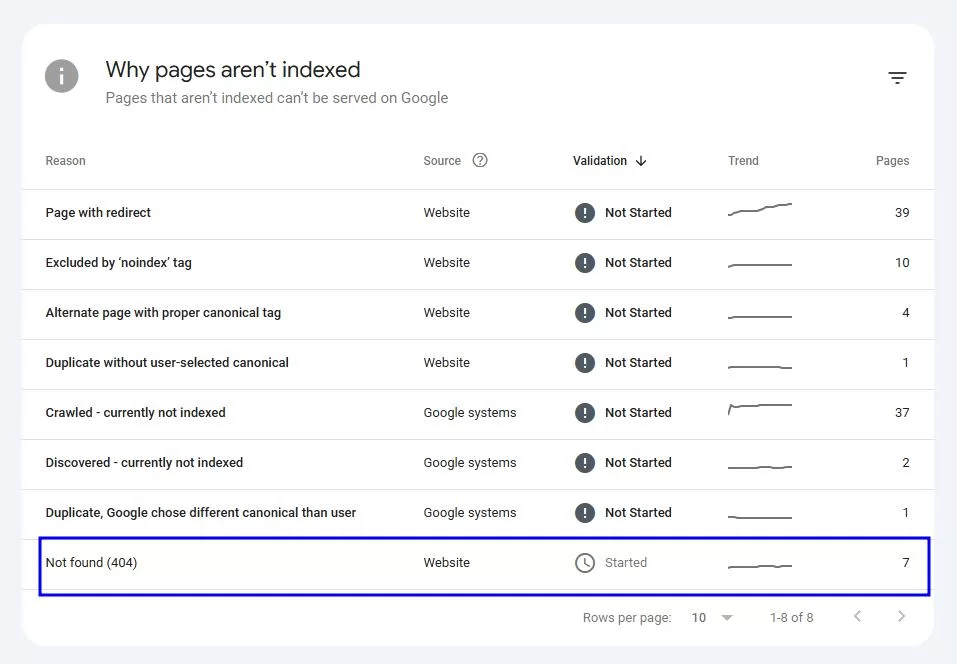Click the Reason column header
Image resolution: width=957 pixels, height=664 pixels.
pos(65,161)
